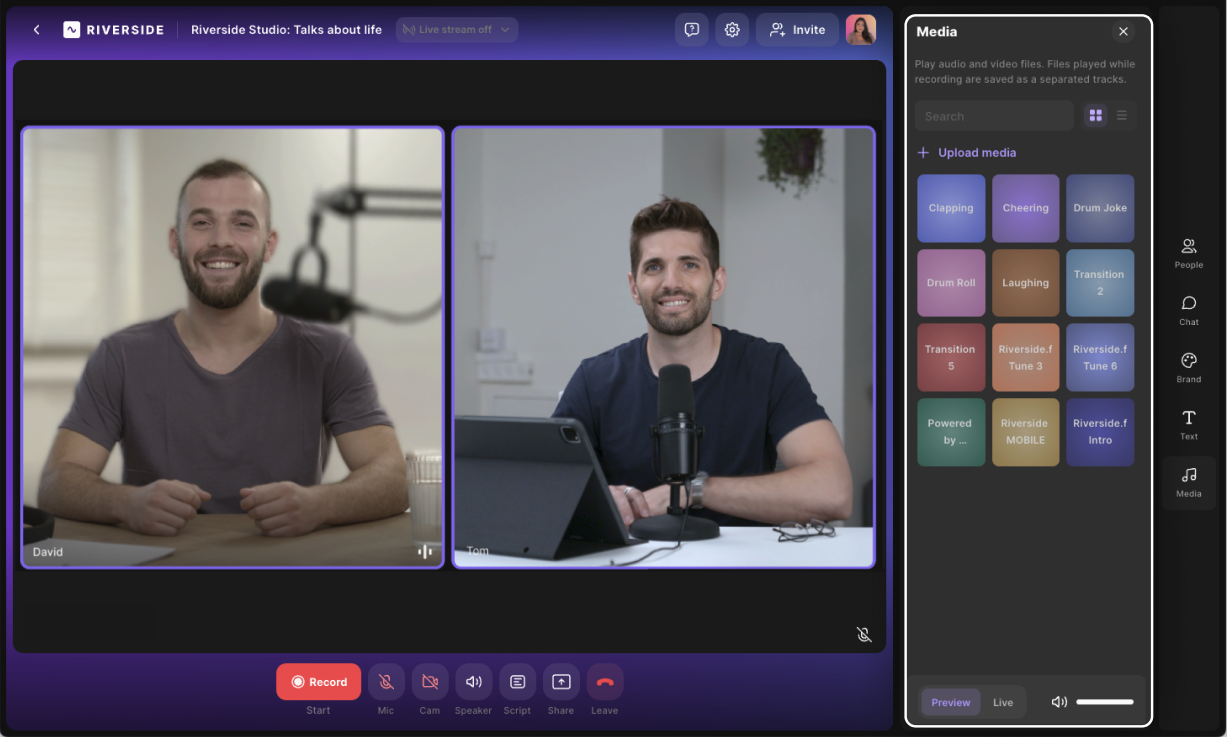Screen dimensions: 1227x737
Task: Open the People tab in sidebar
Action: tap(1188, 252)
